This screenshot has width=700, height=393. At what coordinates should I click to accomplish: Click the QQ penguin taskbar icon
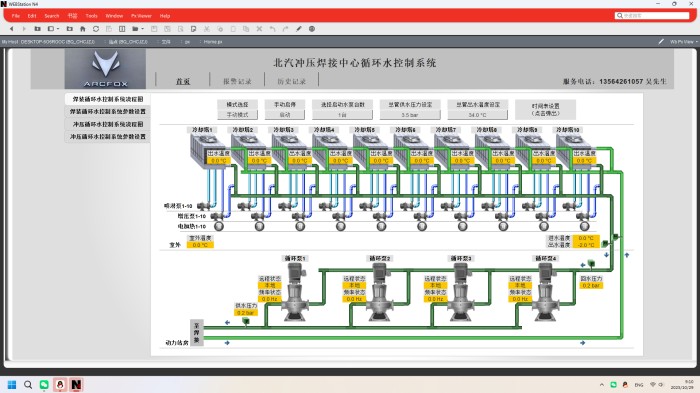pyautogui.click(x=60, y=385)
